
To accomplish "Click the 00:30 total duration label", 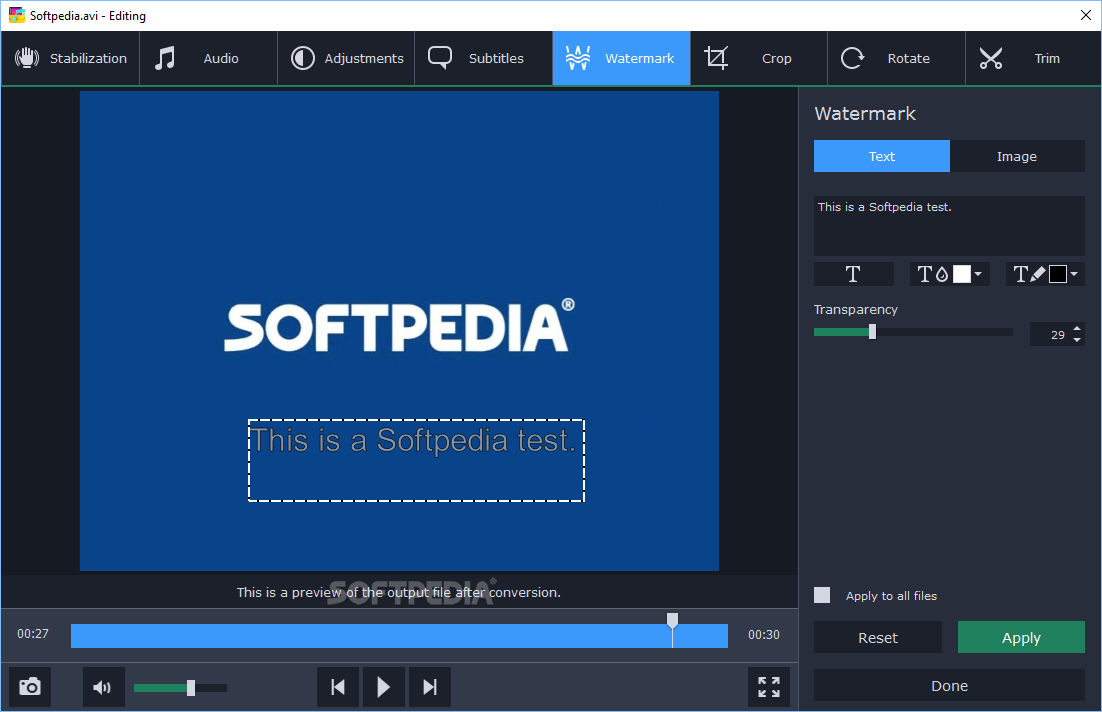I will (x=764, y=635).
